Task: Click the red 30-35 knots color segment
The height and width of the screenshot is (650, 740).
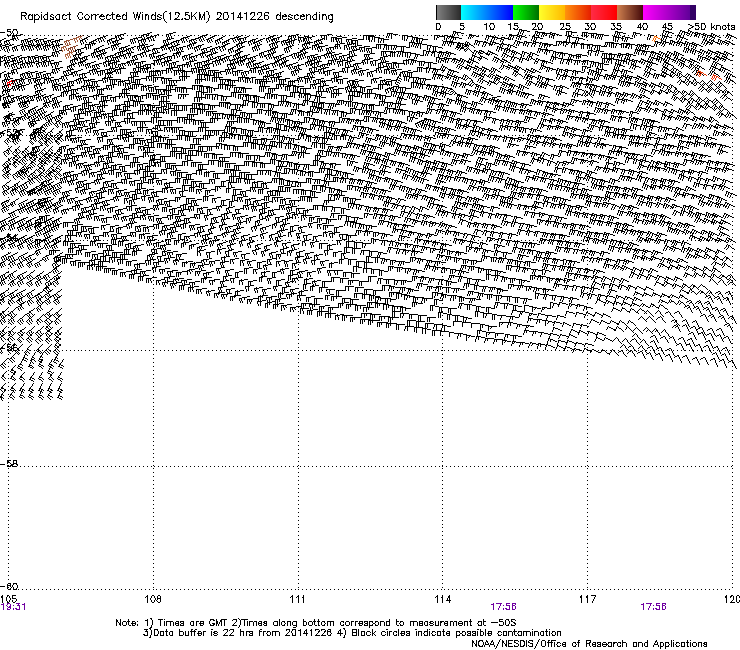Action: (604, 12)
